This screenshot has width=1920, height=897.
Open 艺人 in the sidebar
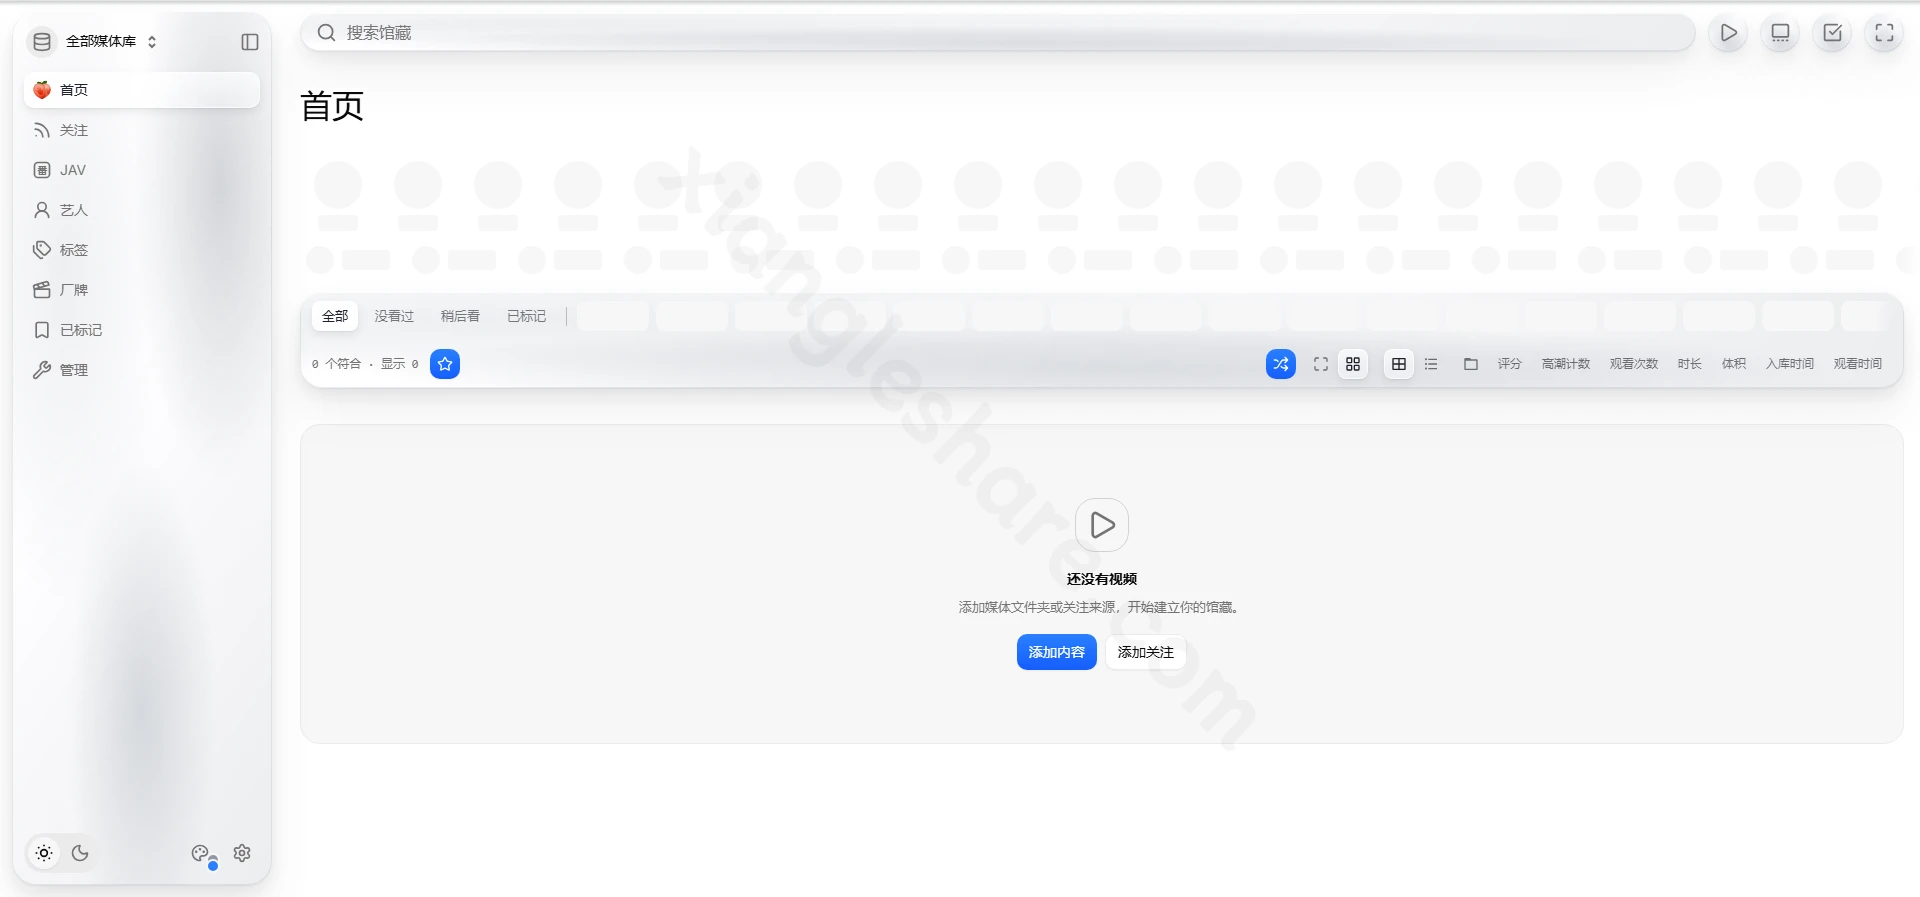point(142,210)
